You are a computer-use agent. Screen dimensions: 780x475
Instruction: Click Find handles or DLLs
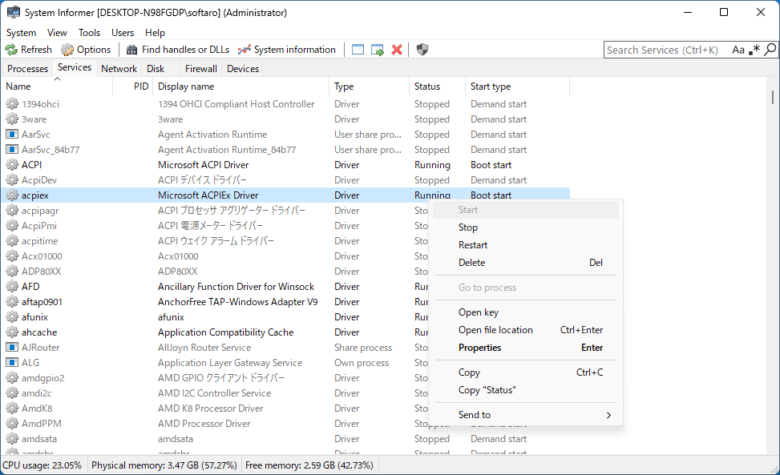[x=178, y=50]
